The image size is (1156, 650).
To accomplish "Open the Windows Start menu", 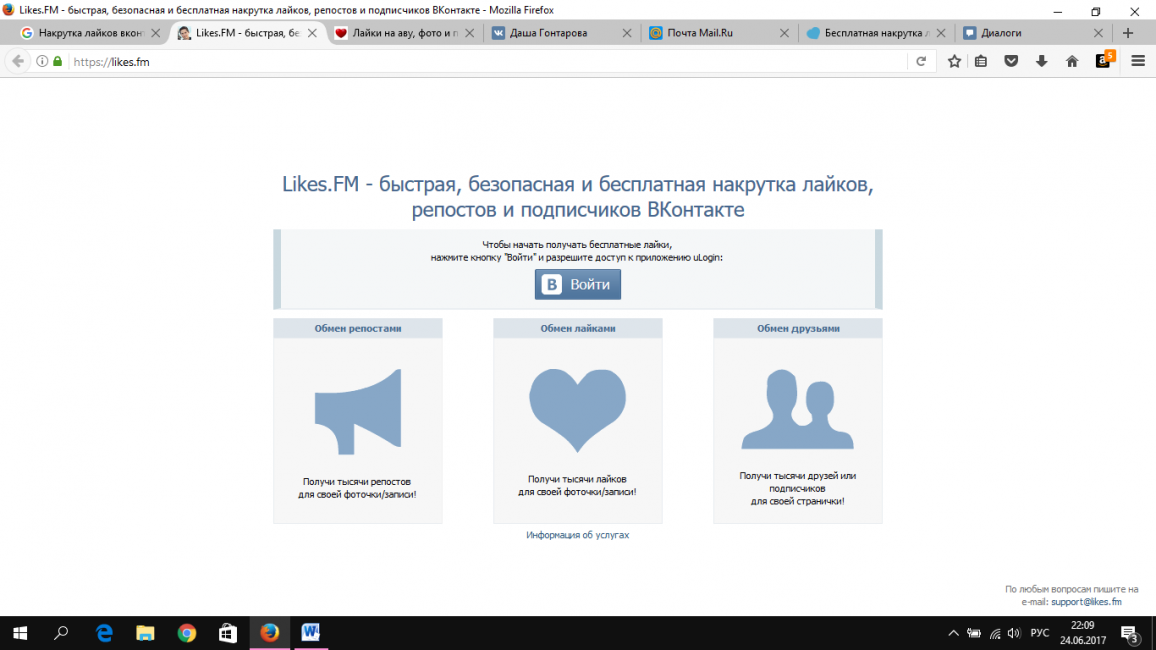I will point(20,633).
